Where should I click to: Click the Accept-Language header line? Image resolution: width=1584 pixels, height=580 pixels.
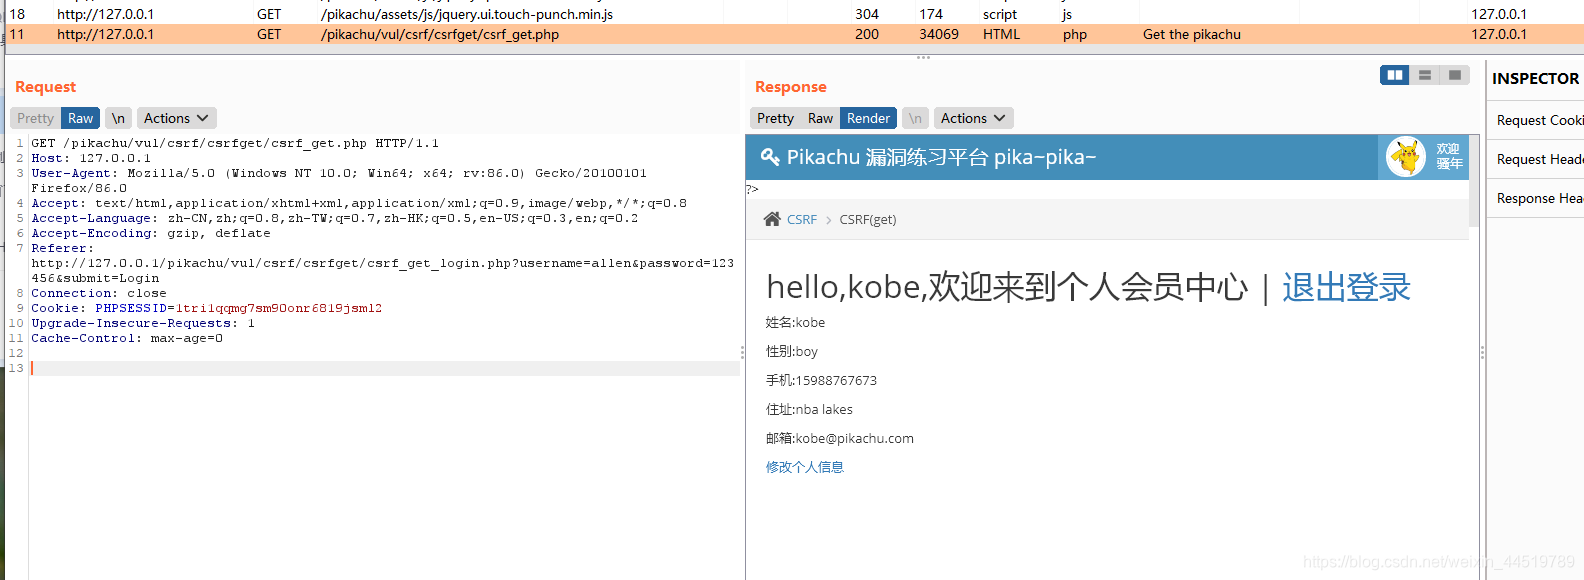tap(335, 218)
